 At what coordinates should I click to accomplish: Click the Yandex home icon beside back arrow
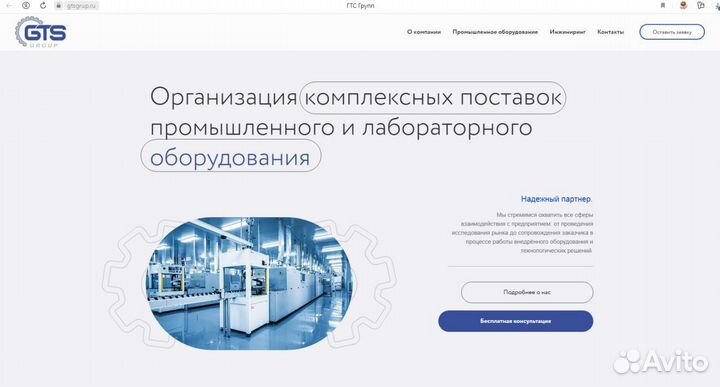(x=26, y=6)
